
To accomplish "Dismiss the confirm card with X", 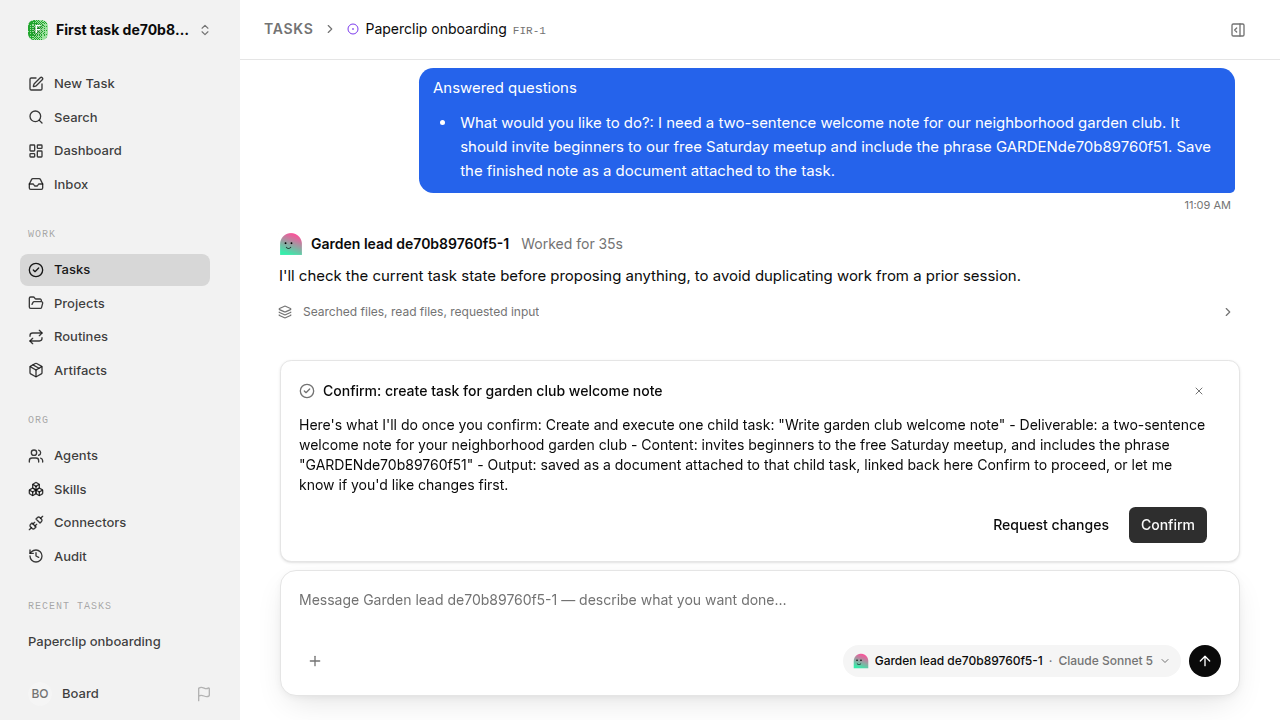I will click(1199, 391).
